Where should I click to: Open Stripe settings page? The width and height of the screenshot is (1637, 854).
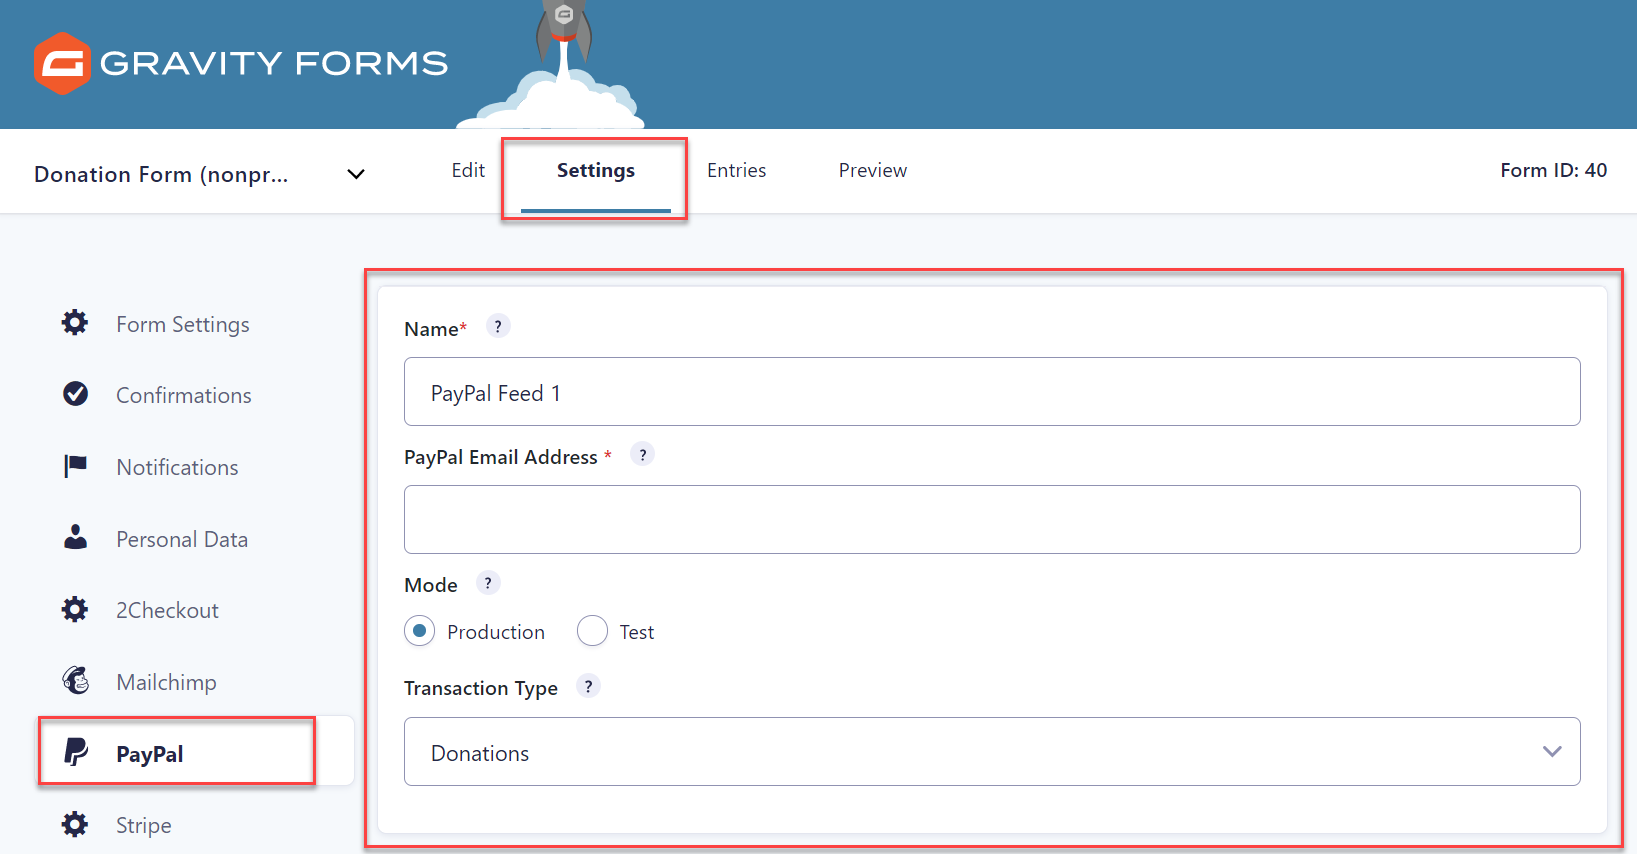pos(144,825)
